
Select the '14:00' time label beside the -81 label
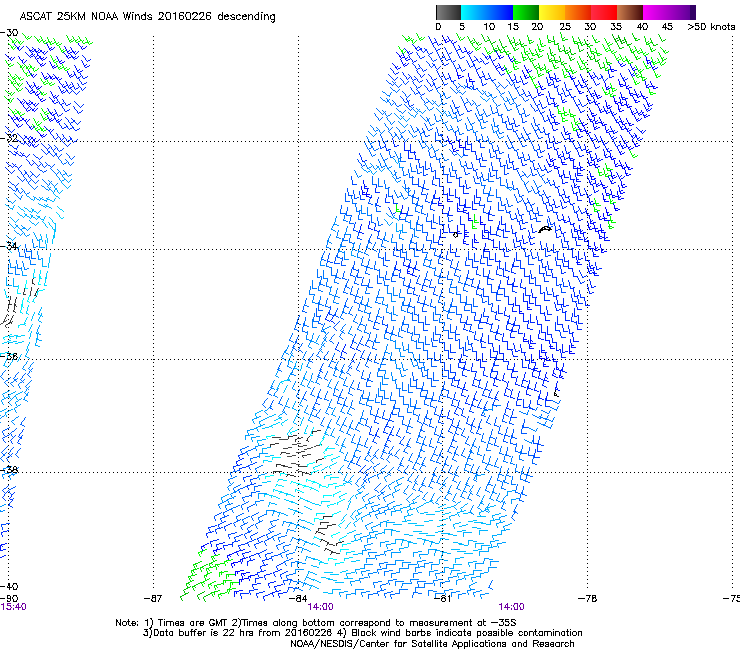click(512, 607)
